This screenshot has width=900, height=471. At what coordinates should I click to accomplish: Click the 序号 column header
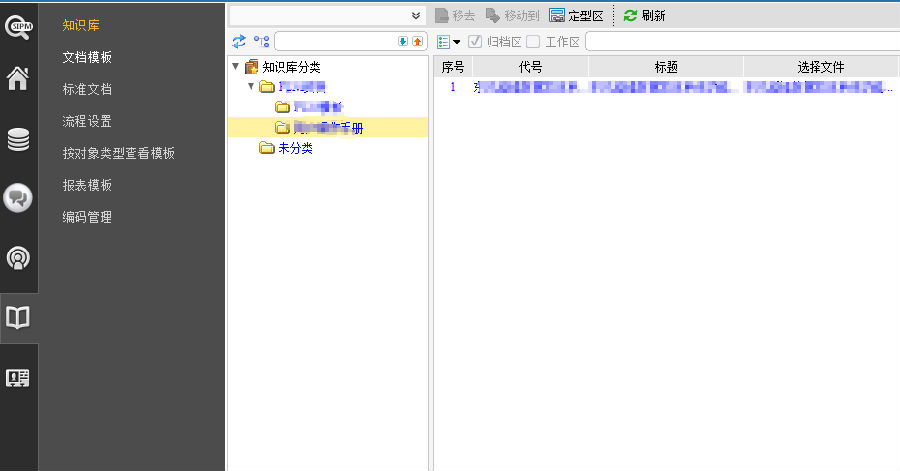click(x=453, y=67)
